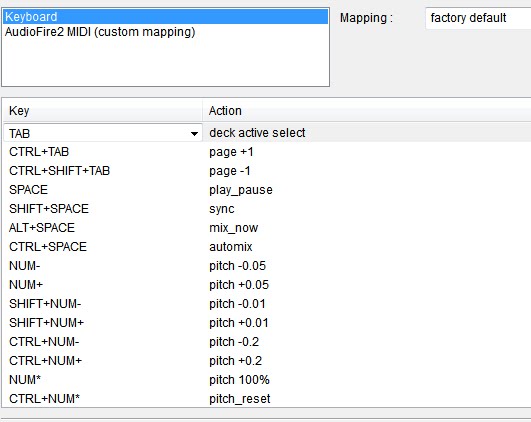Viewport: 531px width, 422px height.
Task: Sort by the Key column header
Action: (x=103, y=111)
